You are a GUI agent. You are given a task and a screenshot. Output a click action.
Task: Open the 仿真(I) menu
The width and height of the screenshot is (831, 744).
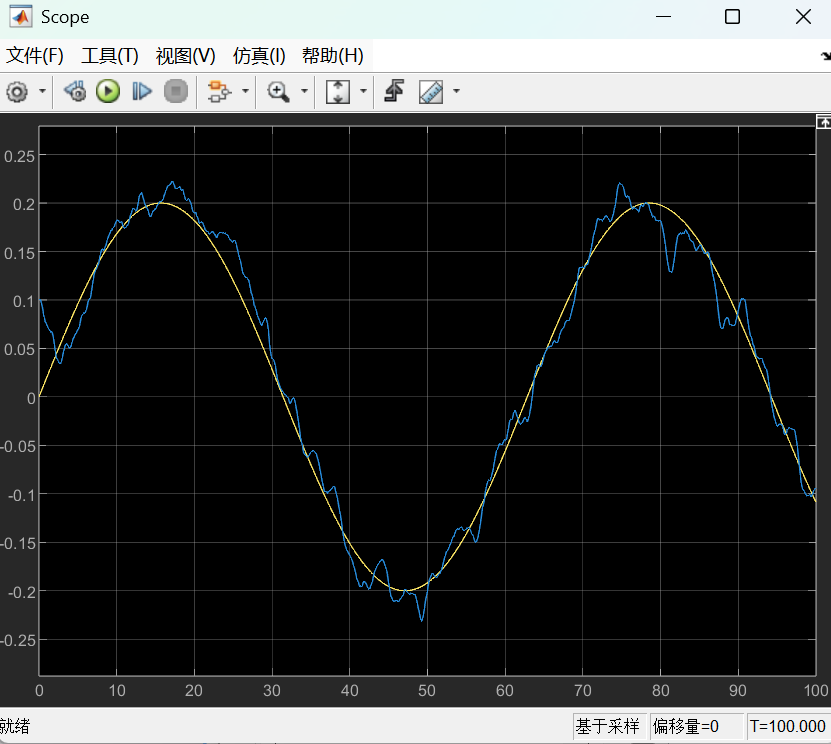[x=259, y=56]
